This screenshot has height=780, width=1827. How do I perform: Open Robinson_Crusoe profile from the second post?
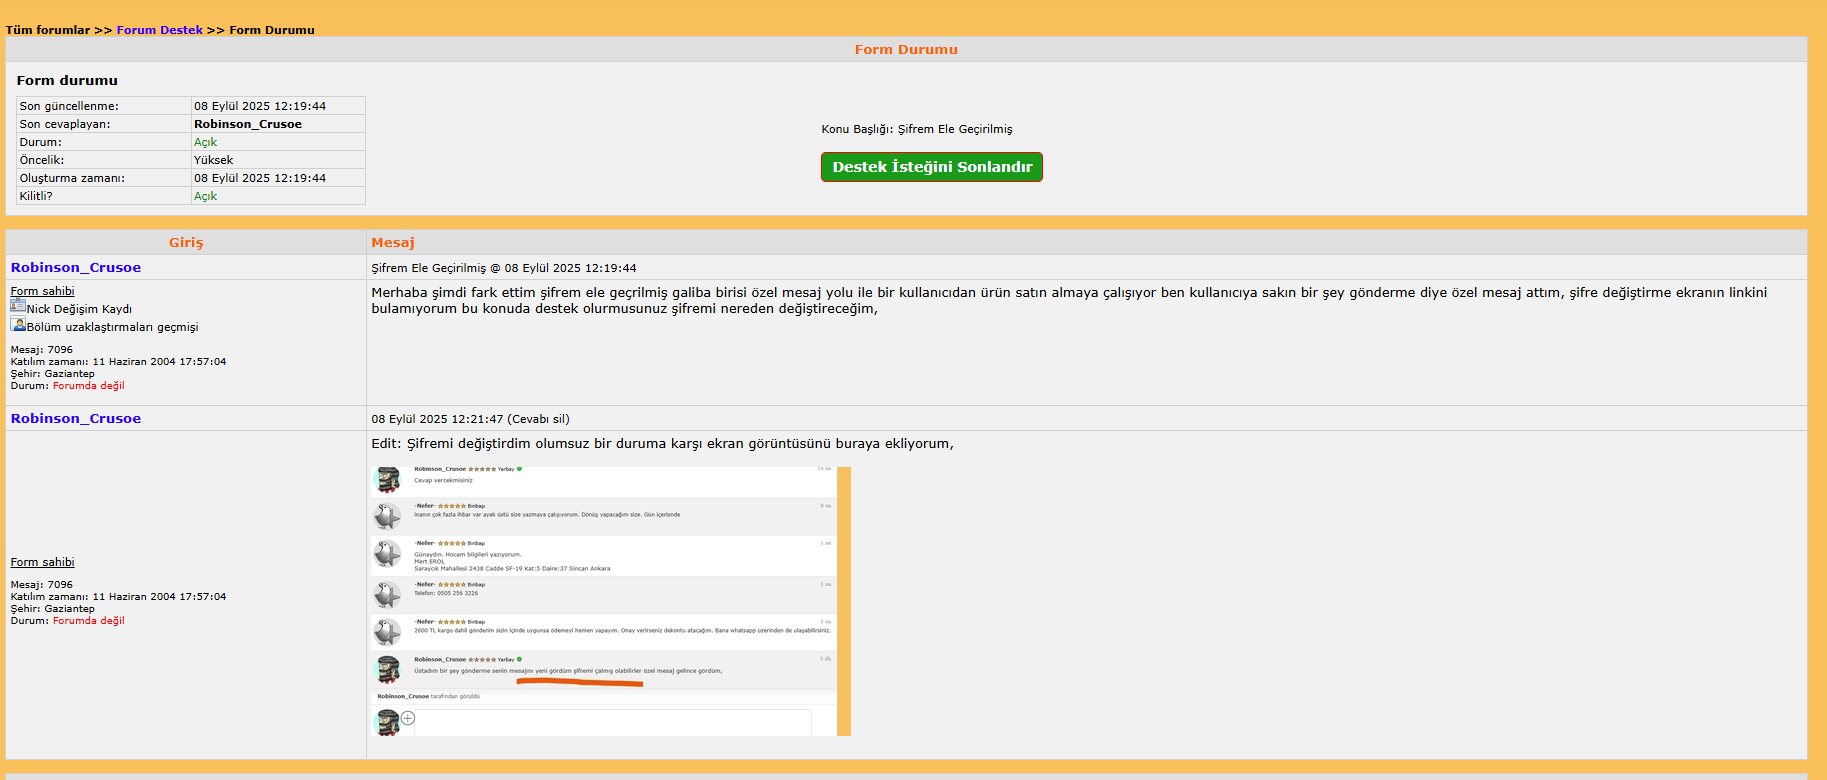76,419
